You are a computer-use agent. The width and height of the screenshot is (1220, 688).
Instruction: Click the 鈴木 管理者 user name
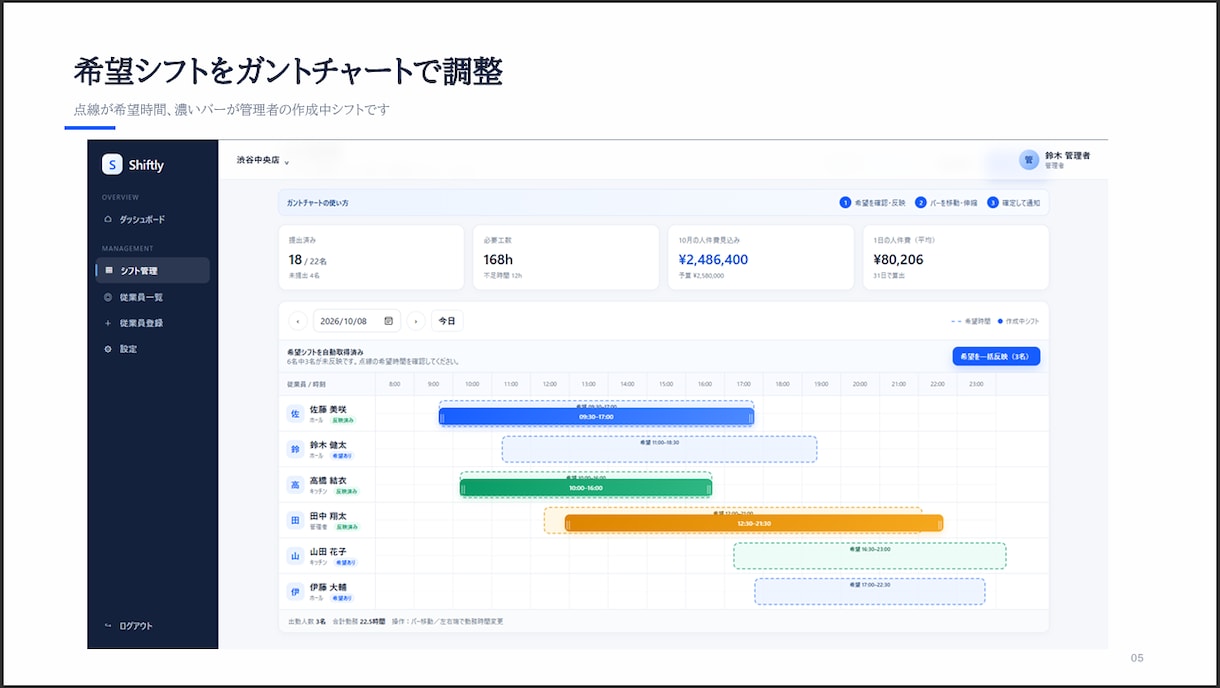(x=1067, y=156)
